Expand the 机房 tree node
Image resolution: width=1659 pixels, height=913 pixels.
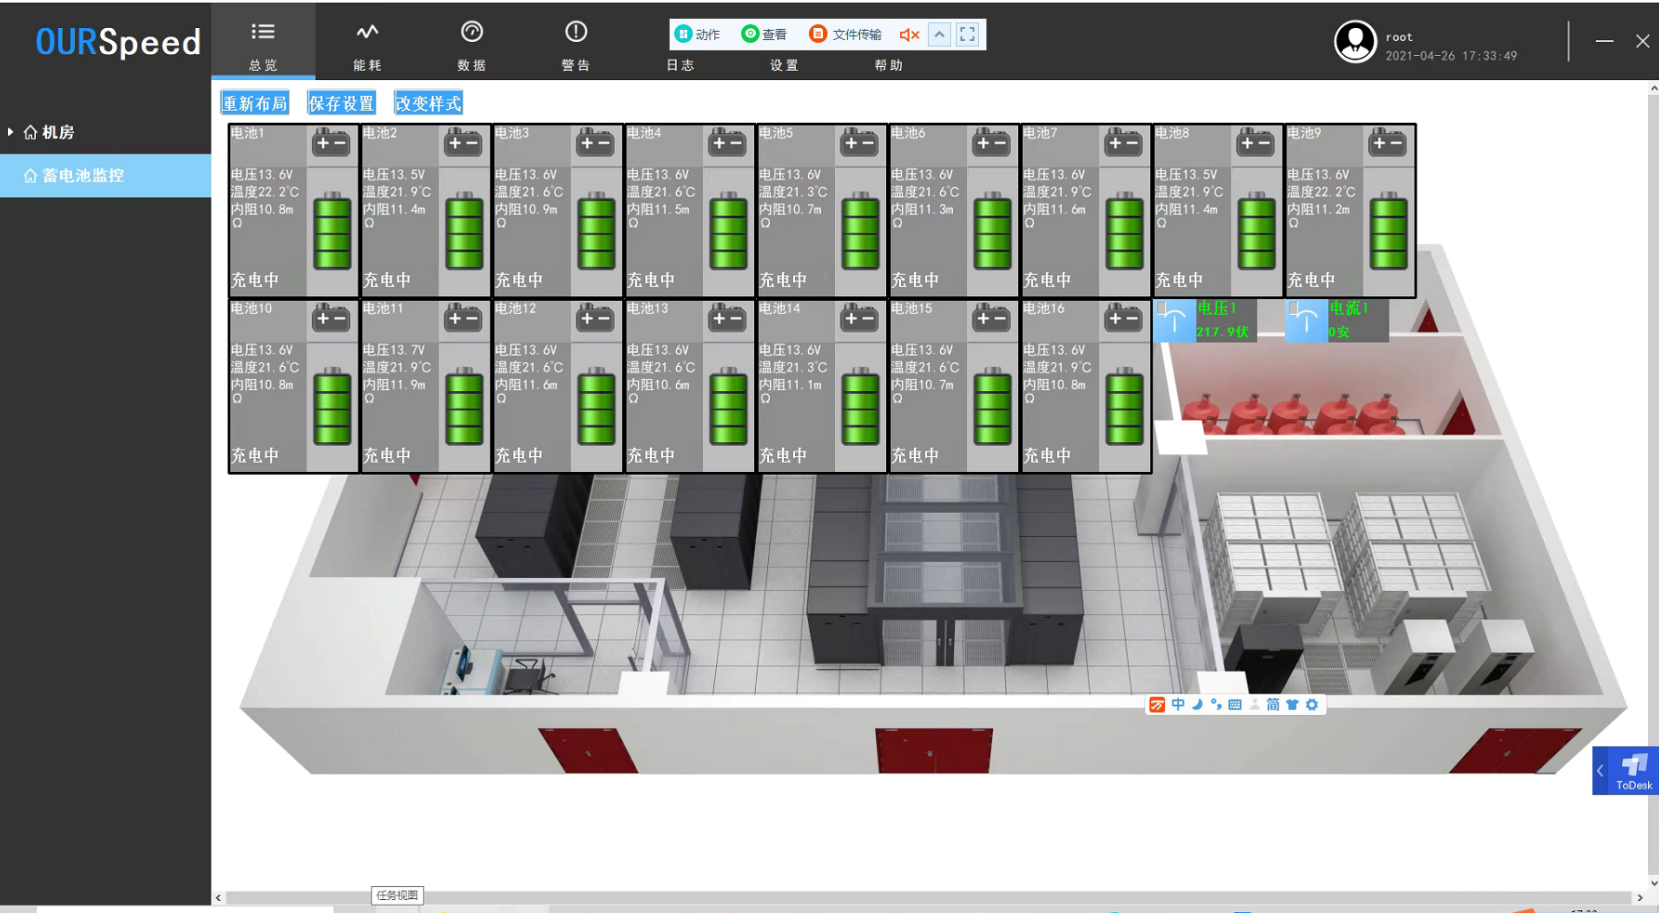(11, 132)
